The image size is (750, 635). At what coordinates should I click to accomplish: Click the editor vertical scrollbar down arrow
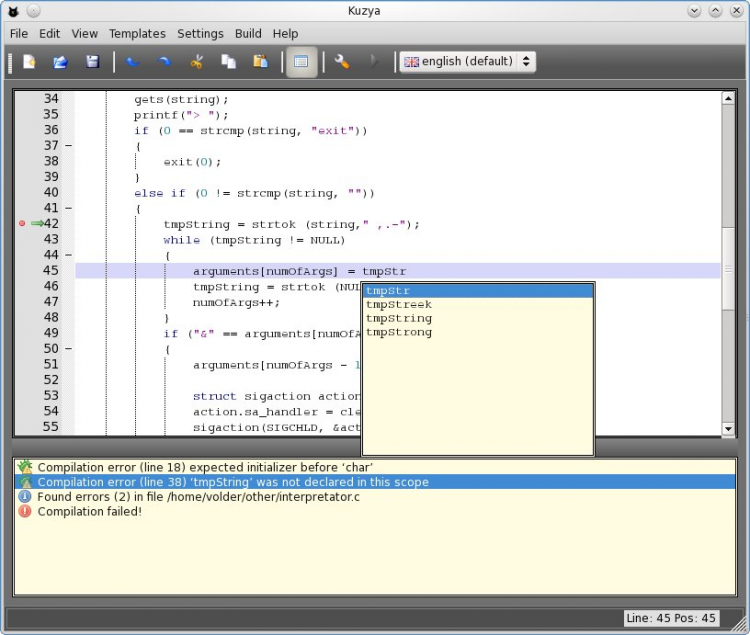pyautogui.click(x=728, y=429)
